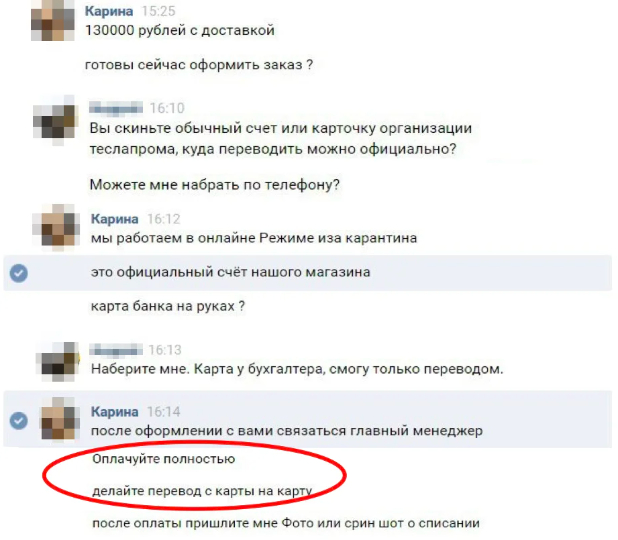
Task: Open blurred user's avatar at 16:13 message
Action: click(x=58, y=362)
